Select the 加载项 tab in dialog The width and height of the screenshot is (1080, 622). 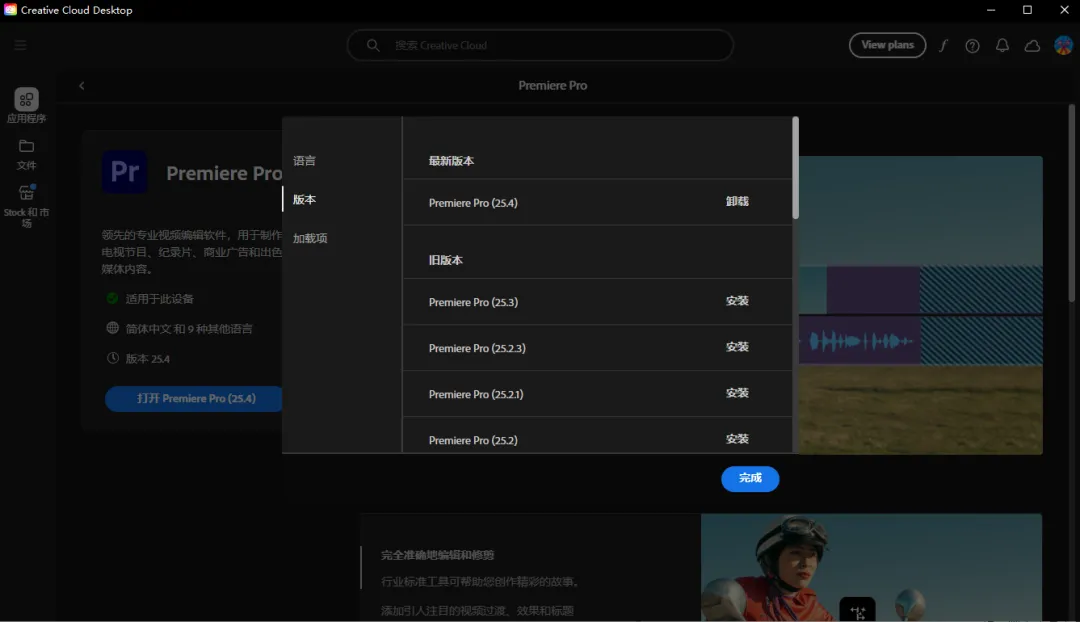click(x=310, y=238)
